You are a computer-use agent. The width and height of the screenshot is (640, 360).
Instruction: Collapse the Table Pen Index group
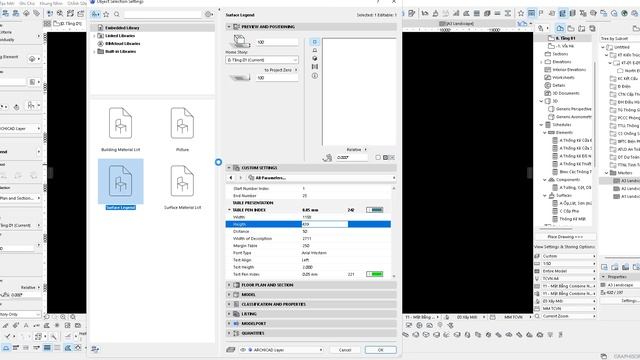point(229,210)
